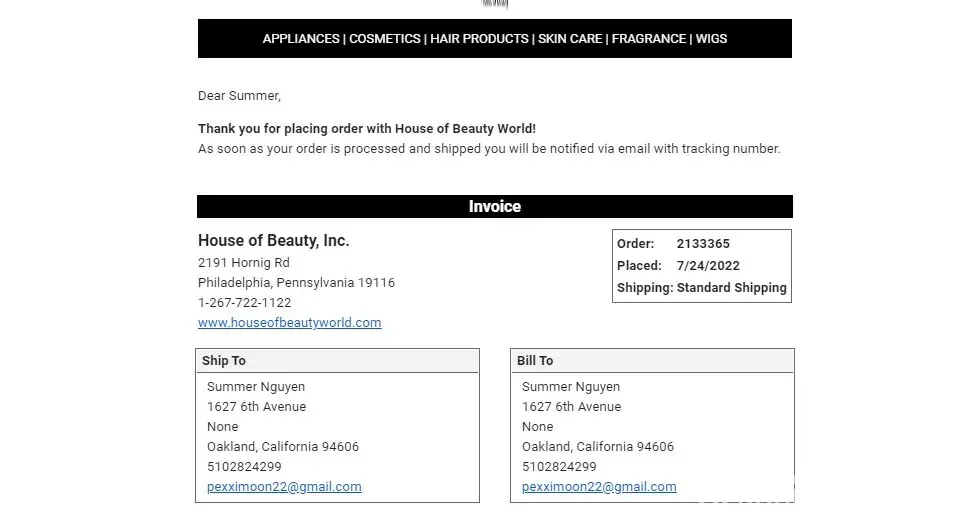Click the black Invoice header bar

click(x=494, y=207)
